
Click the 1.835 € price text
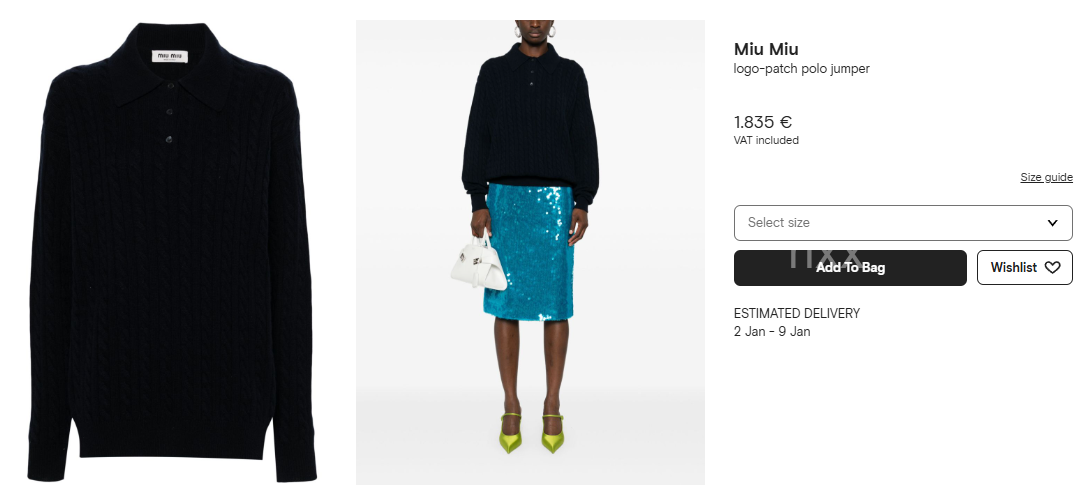(762, 122)
